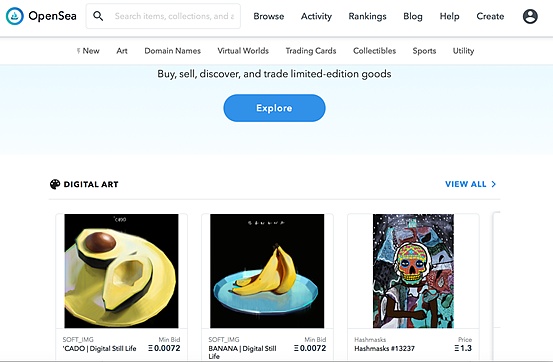This screenshot has width=553, height=362.
Task: Choose the Collectibles category
Action: 375,51
